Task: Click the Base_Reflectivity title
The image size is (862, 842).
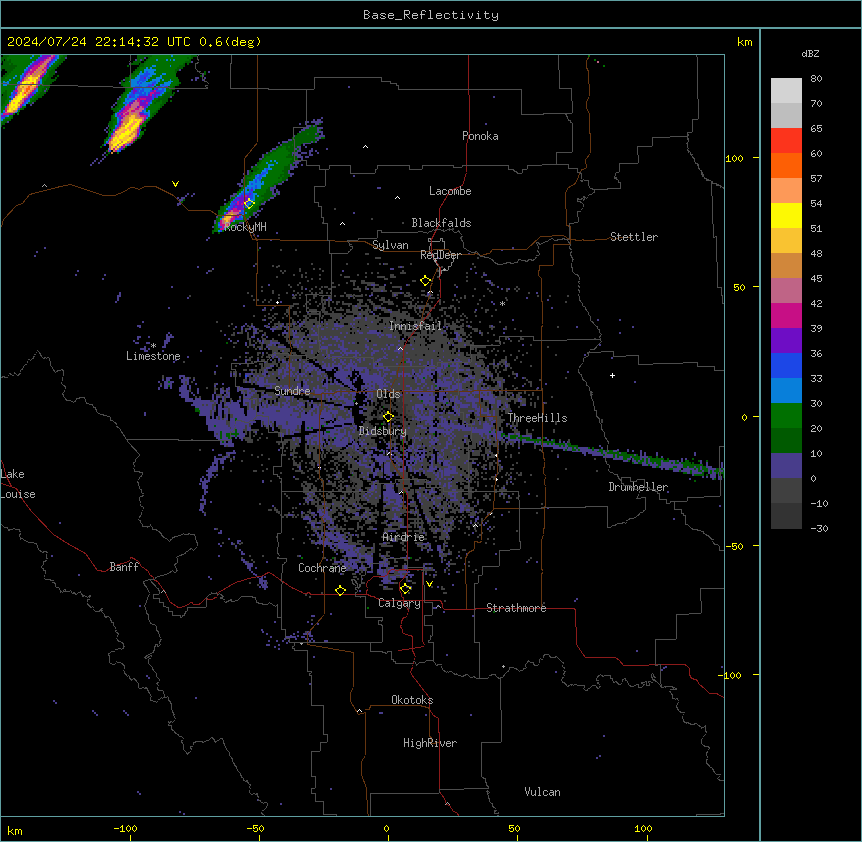Action: click(431, 15)
